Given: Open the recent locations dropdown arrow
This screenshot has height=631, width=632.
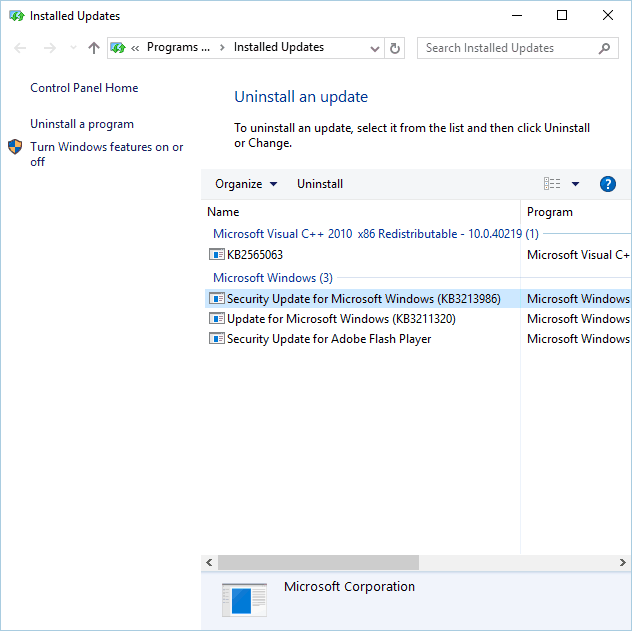Looking at the screenshot, I should [73, 48].
